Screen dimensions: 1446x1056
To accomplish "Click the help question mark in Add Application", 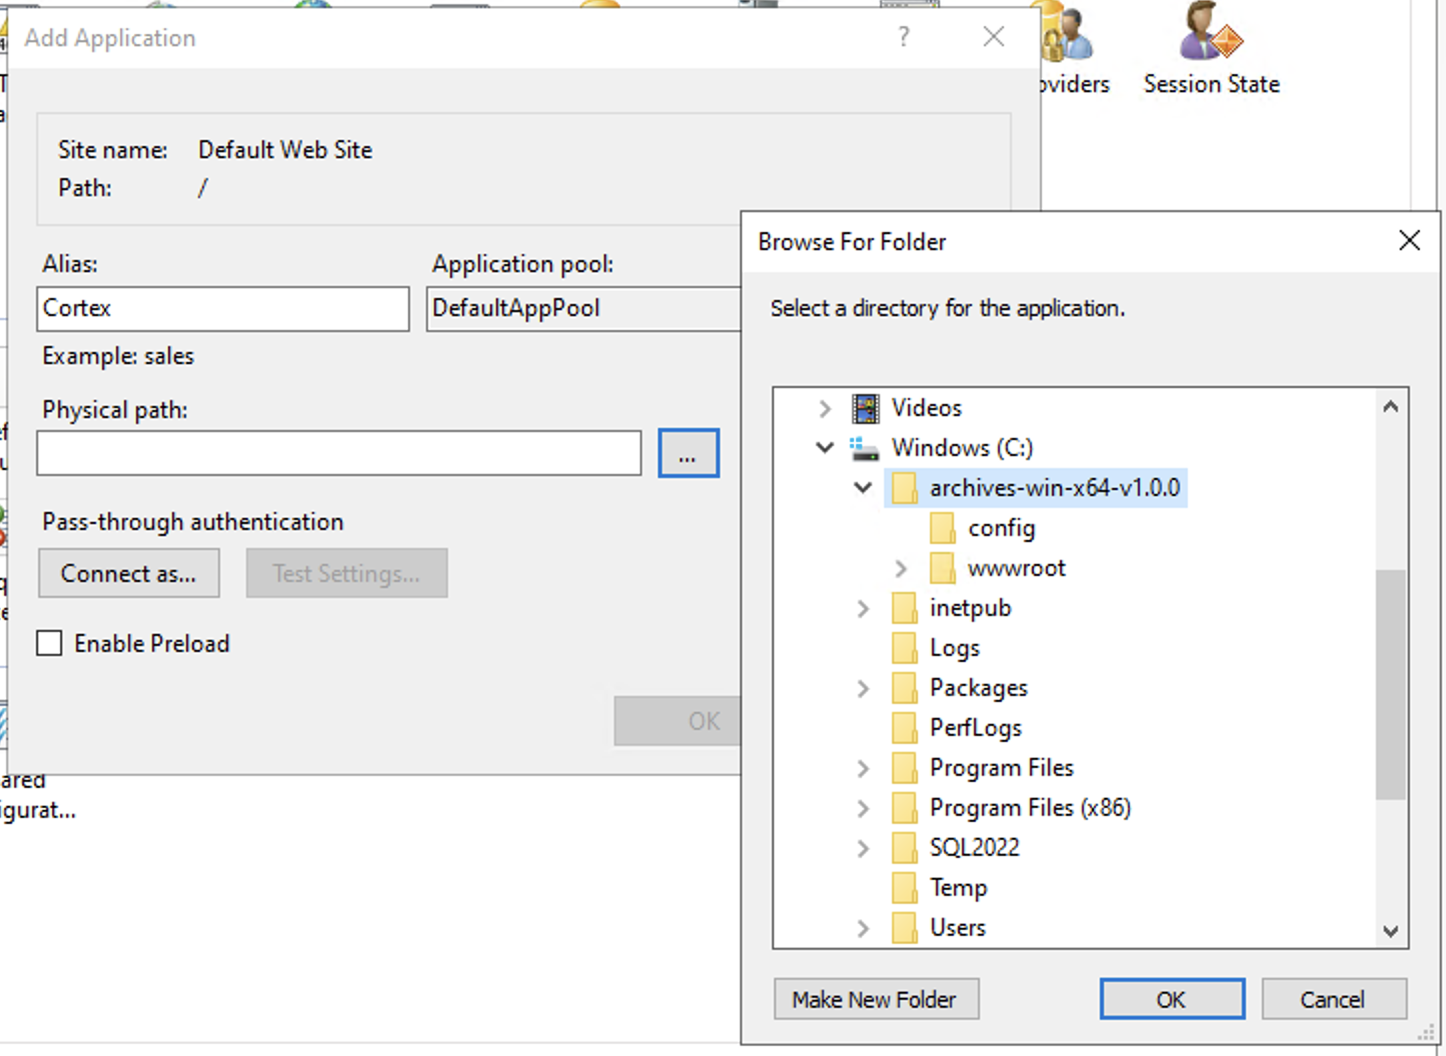I will pos(904,37).
